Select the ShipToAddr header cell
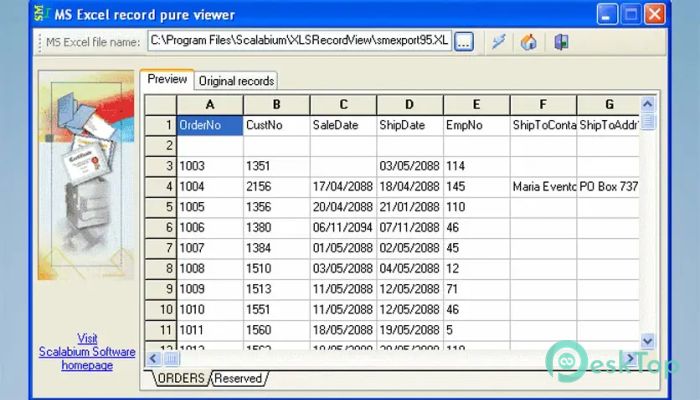This screenshot has height=400, width=700. (608, 125)
